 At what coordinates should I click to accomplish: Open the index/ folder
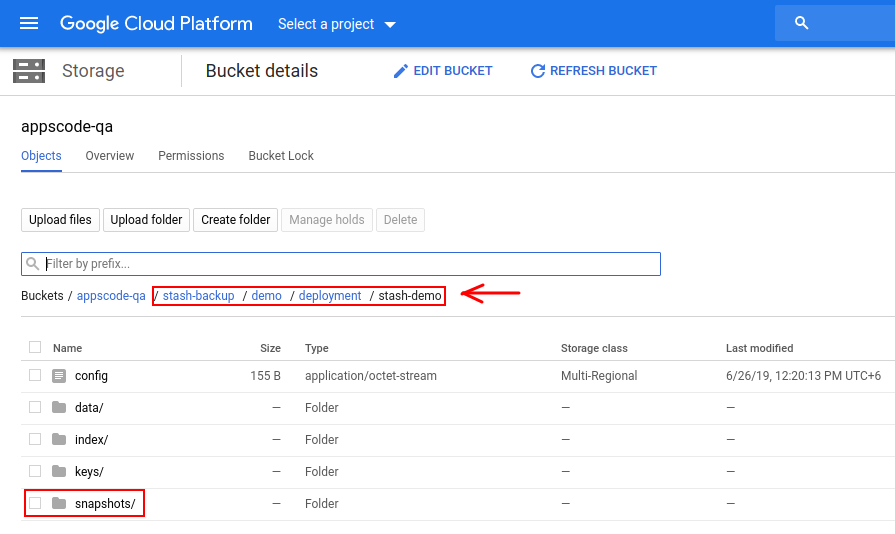[x=91, y=440]
